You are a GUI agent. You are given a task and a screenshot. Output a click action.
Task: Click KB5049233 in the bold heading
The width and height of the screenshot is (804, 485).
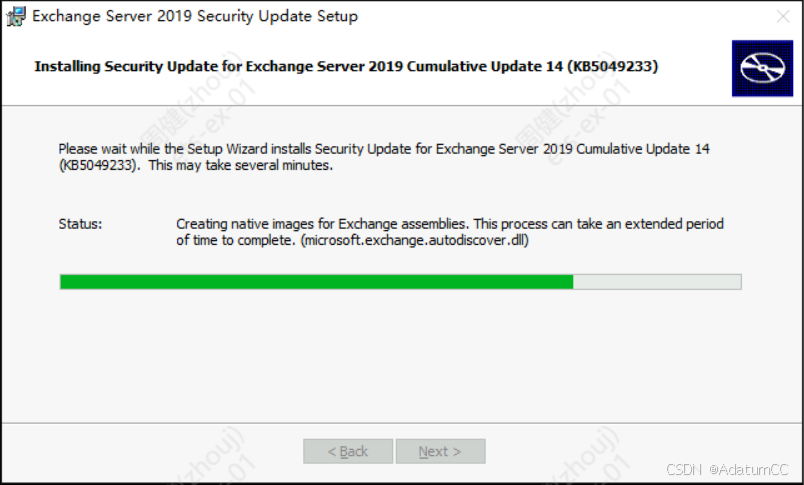pyautogui.click(x=612, y=67)
